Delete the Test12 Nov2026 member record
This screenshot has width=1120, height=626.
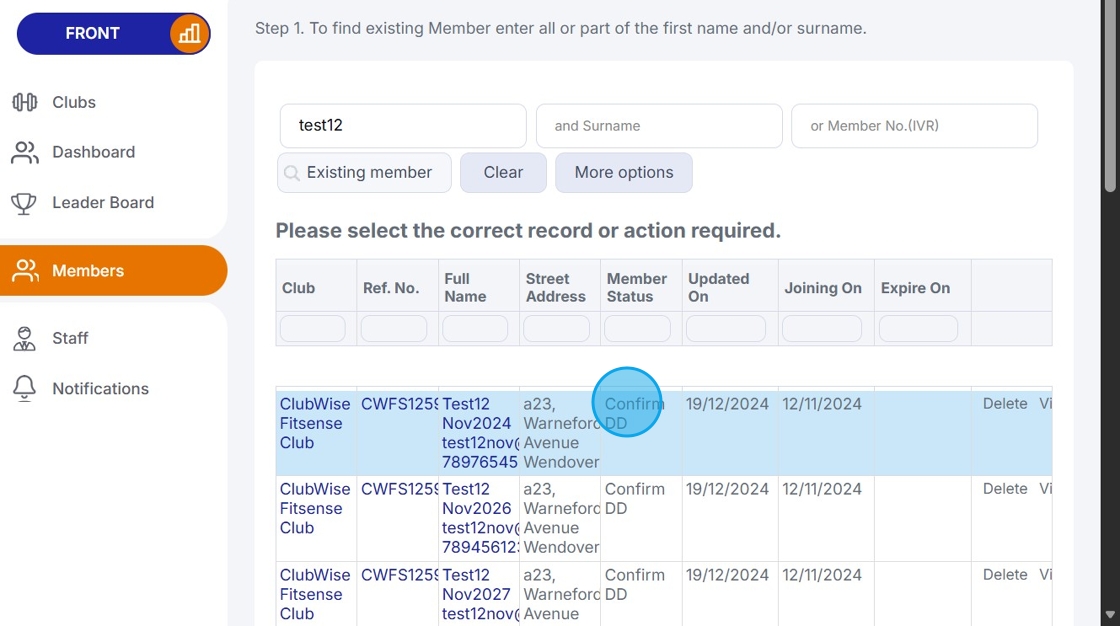click(x=1004, y=489)
